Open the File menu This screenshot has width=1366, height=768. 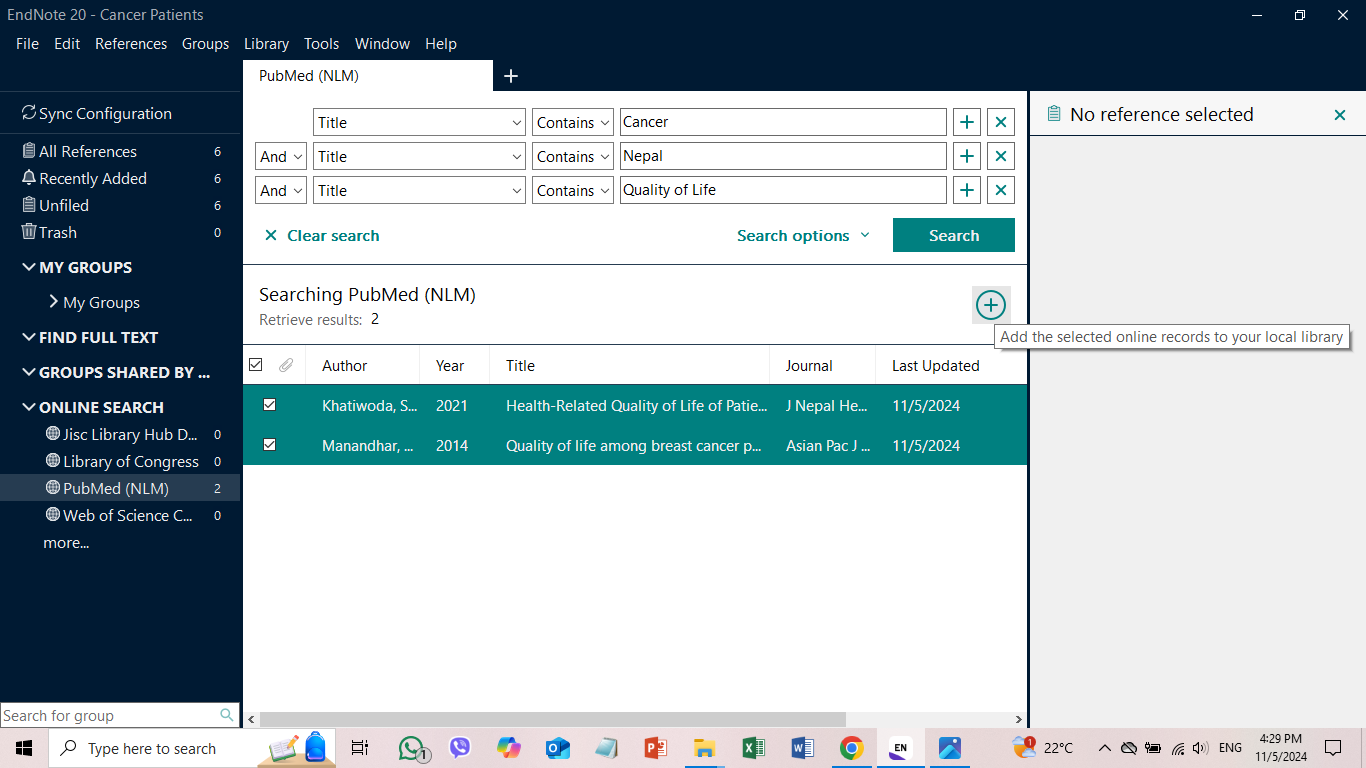[27, 44]
